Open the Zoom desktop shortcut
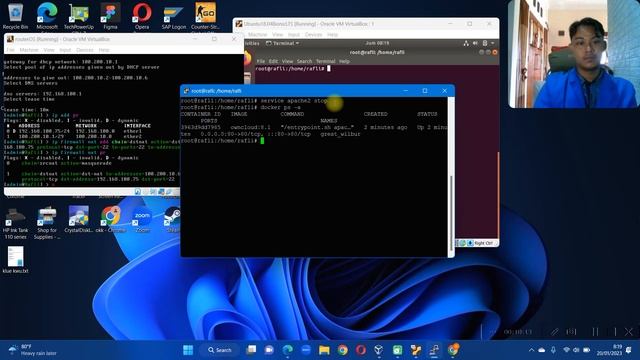Screen dimensions: 640x360 142,220
